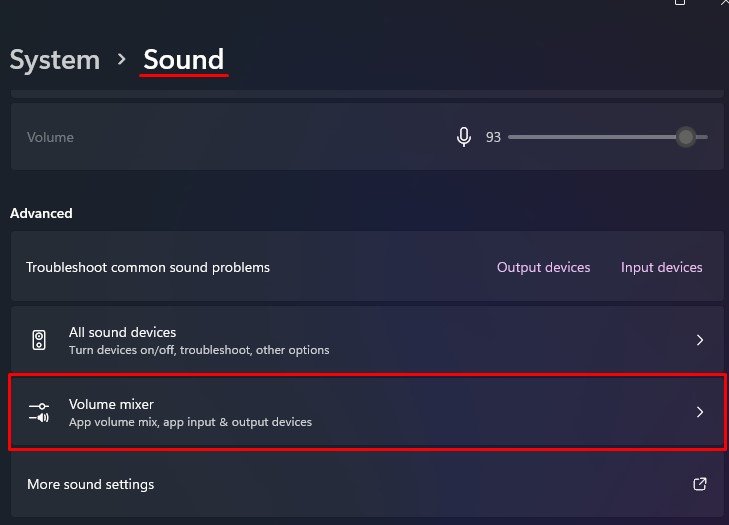
Task: Go back to System breadcrumb
Action: [55, 60]
